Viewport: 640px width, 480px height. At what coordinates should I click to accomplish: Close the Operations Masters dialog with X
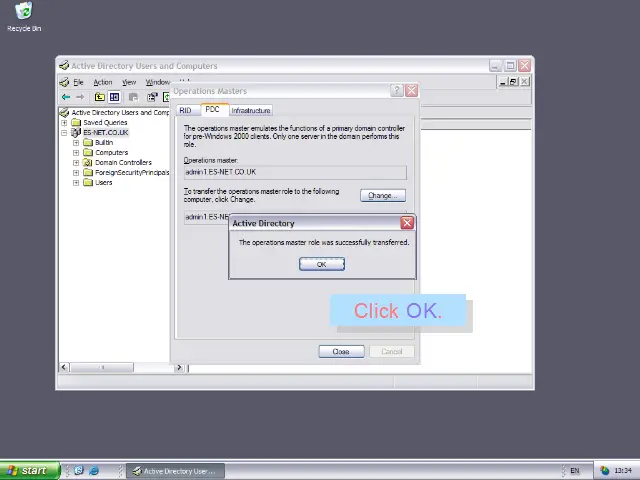[411, 90]
